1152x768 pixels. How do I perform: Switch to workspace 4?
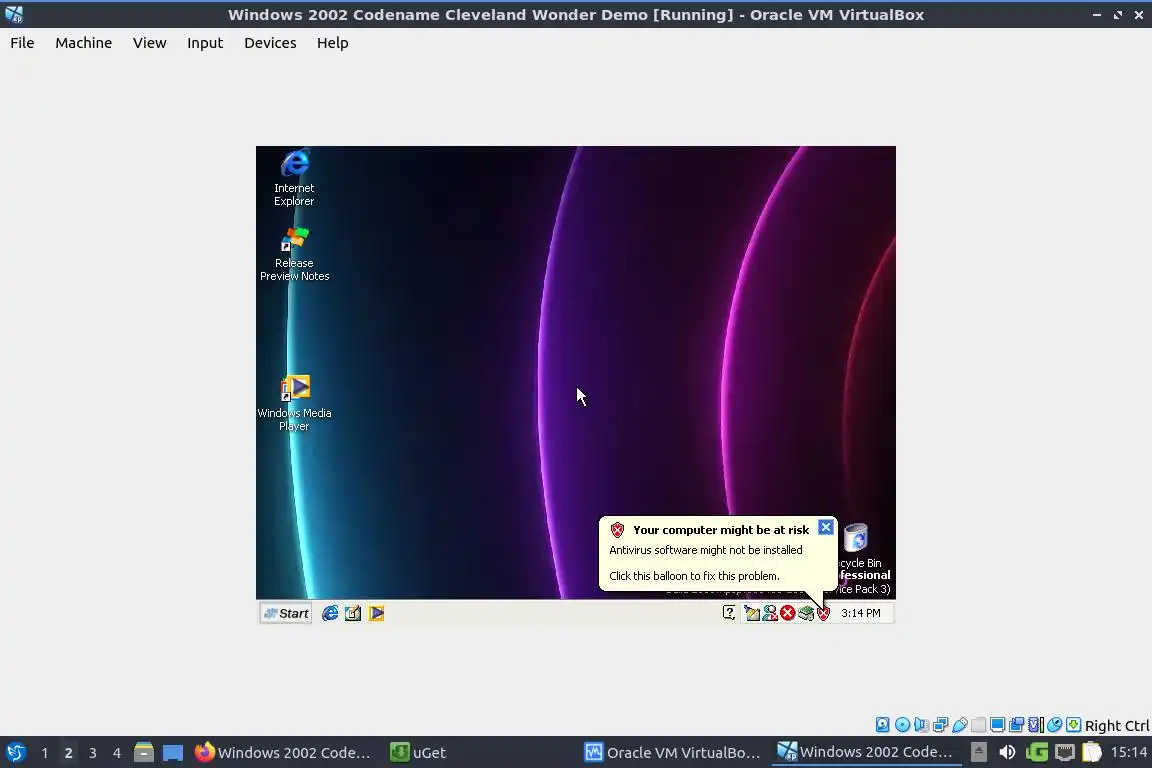[117, 753]
